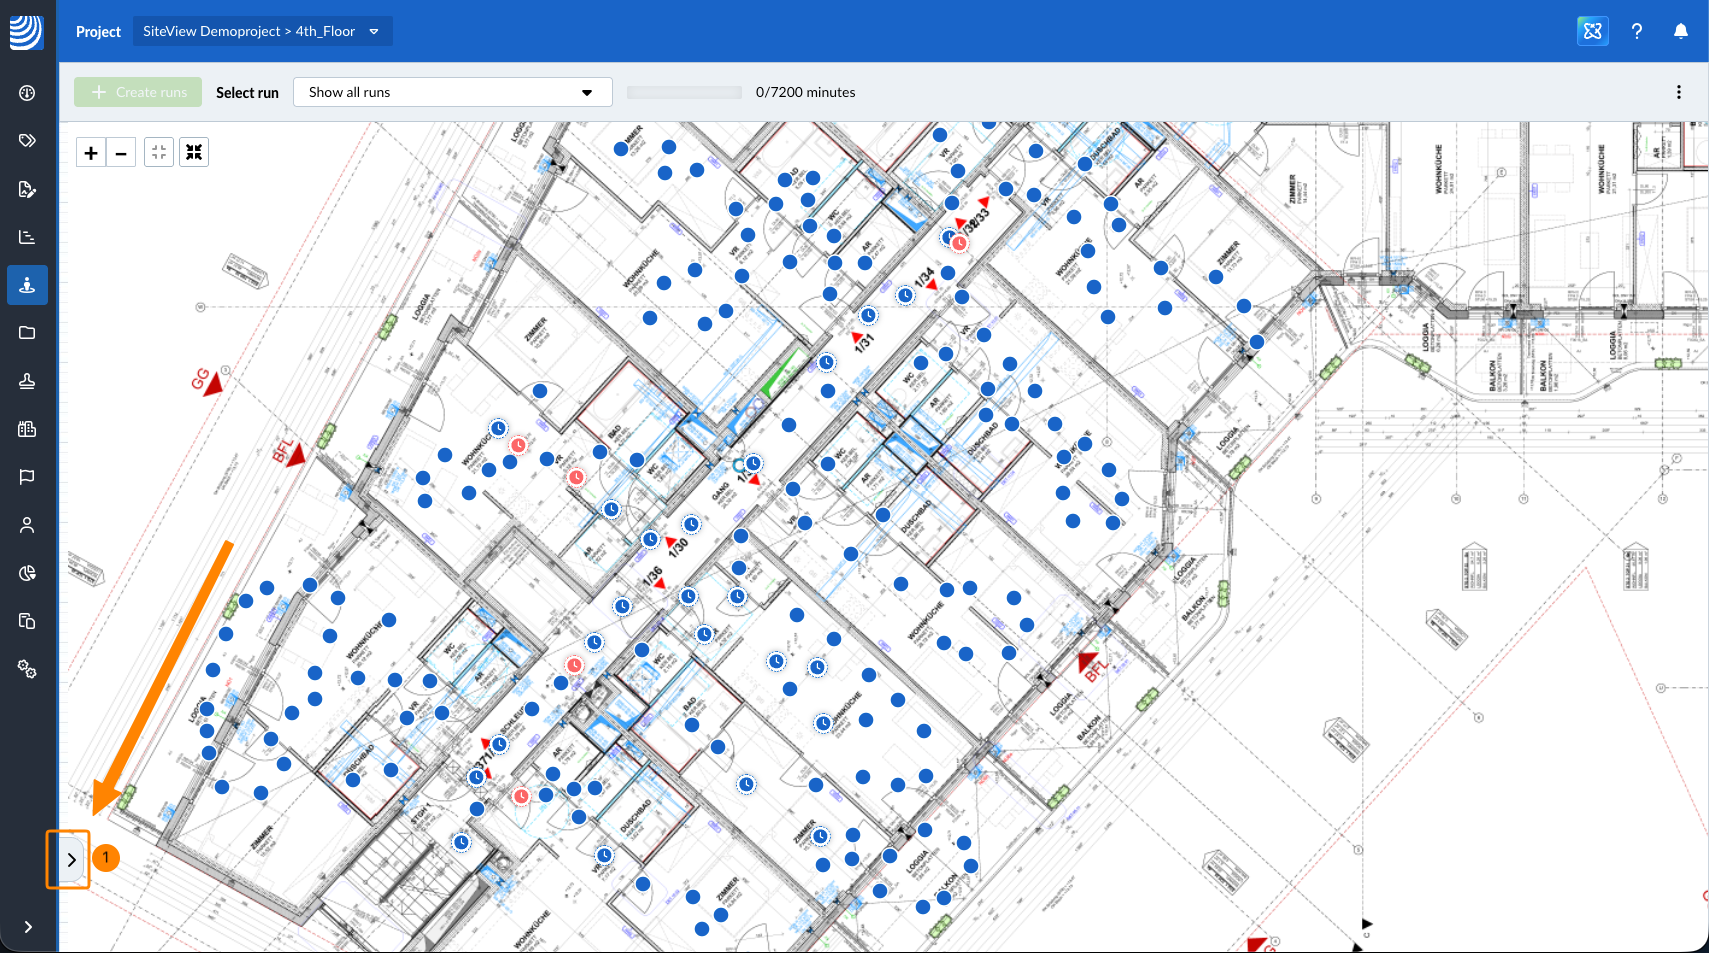Open the stamp icon in sidebar

[27, 381]
